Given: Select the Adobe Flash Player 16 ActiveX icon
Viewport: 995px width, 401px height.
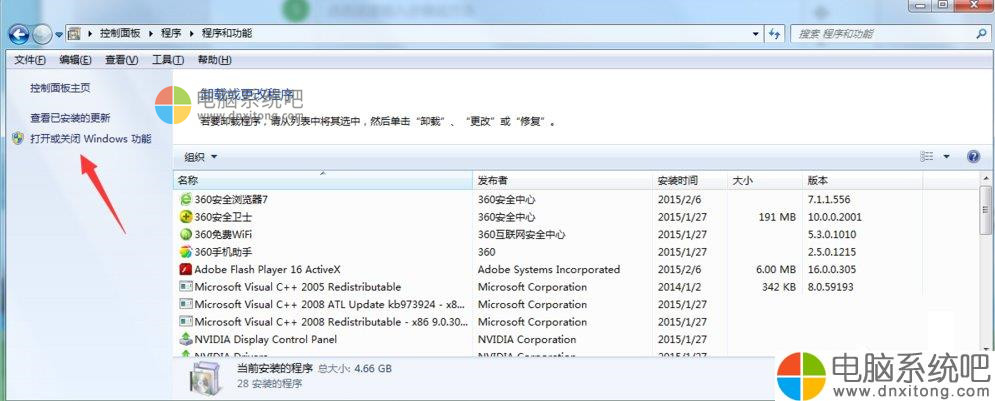Looking at the screenshot, I should 186,270.
